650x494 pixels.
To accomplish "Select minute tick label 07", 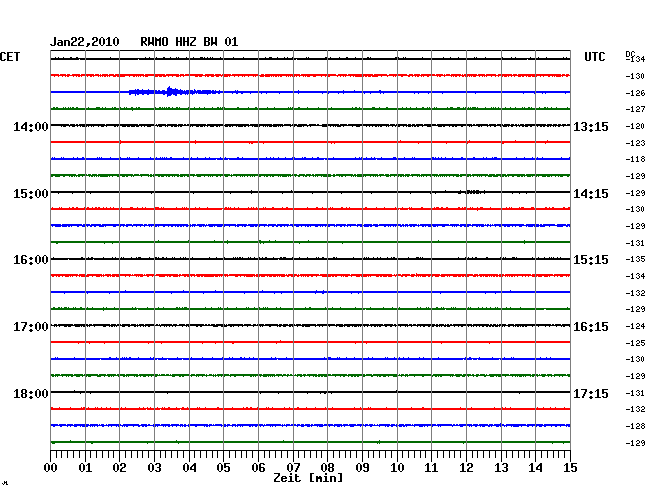I will 293,468.
